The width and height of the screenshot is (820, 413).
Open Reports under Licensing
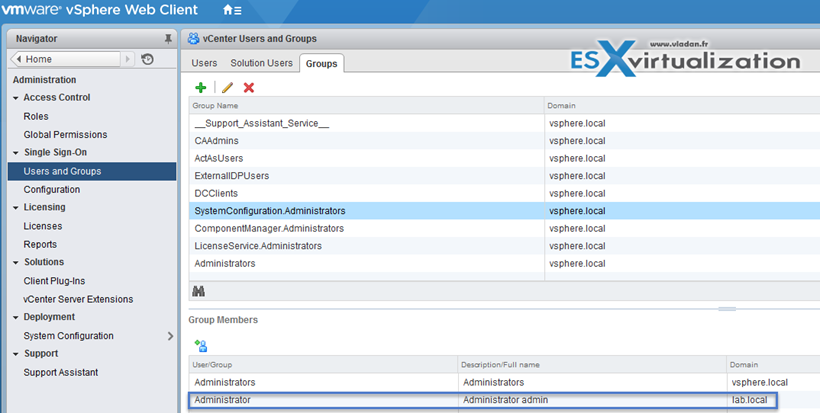pos(40,244)
